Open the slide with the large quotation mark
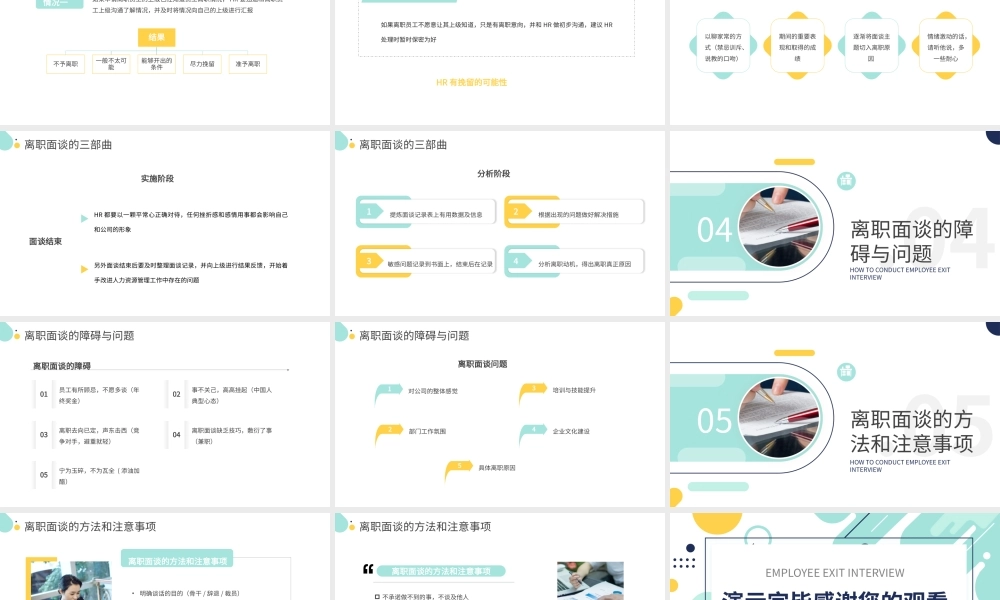This screenshot has width=1000, height=600. click(x=499, y=557)
